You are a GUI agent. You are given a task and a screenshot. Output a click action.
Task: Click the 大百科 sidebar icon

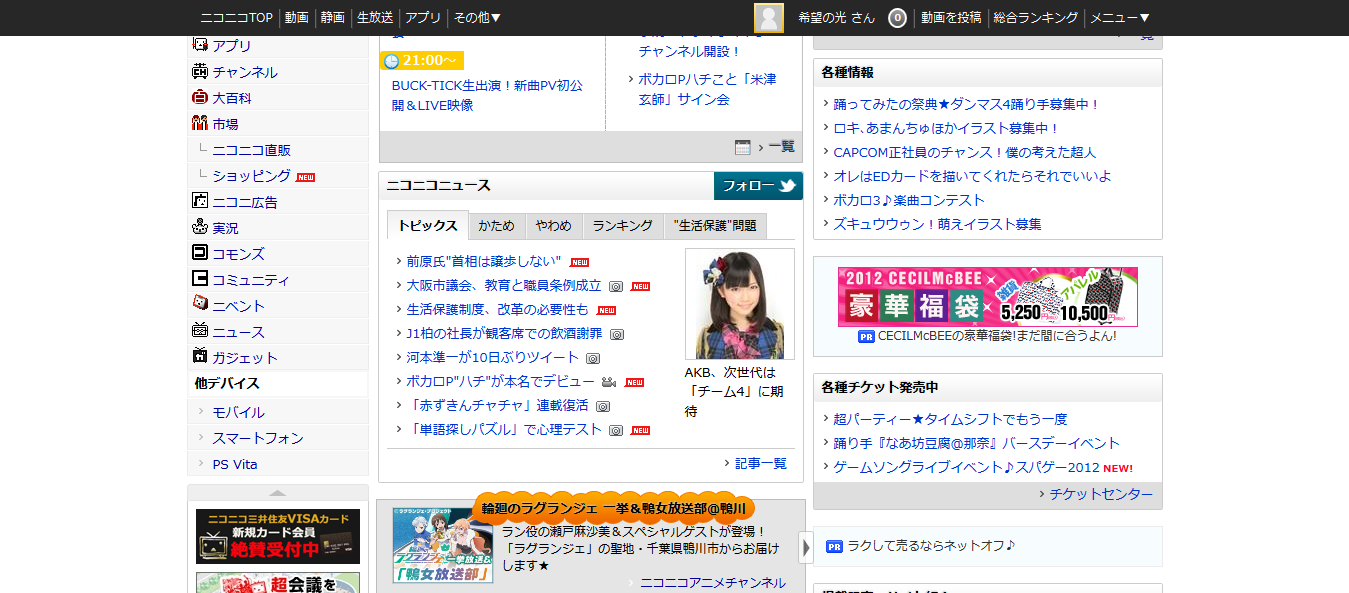tap(199, 97)
